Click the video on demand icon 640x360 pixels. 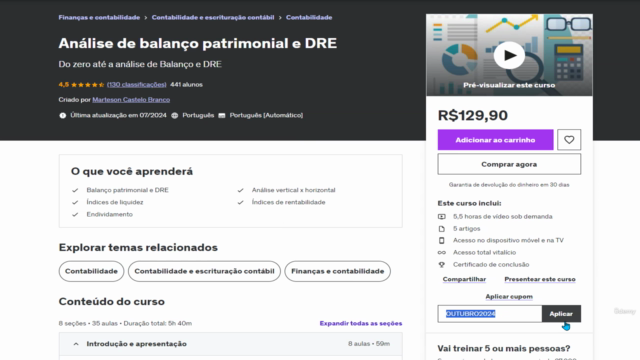point(442,217)
